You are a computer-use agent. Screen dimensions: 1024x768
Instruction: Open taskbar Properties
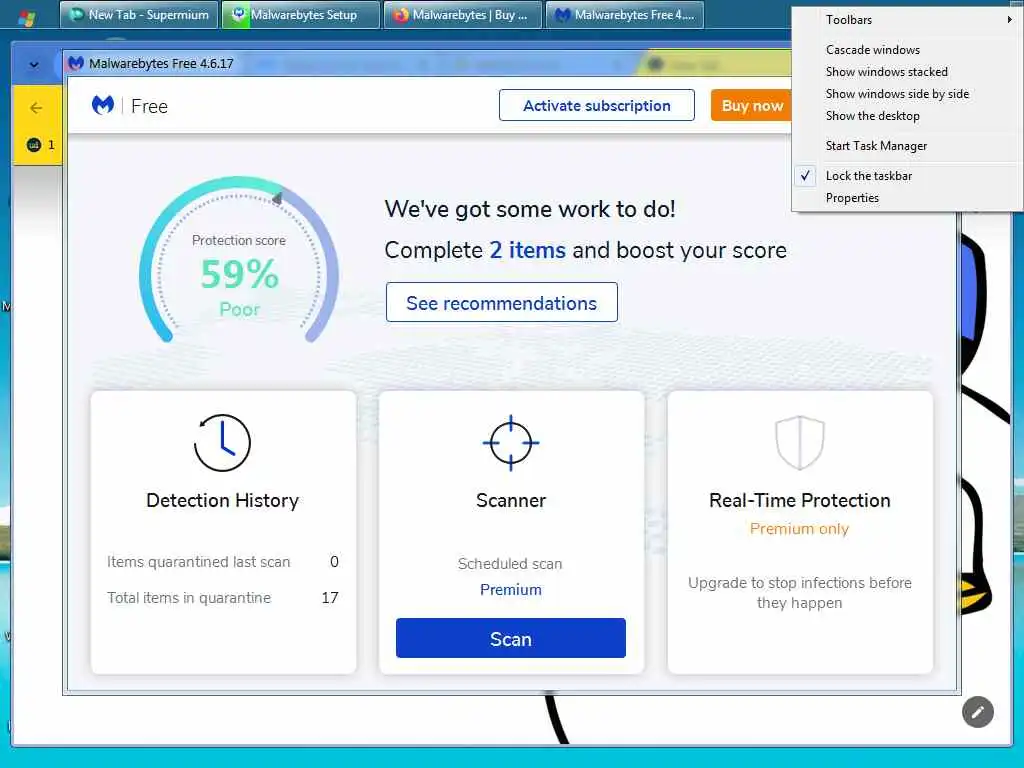[x=906, y=198]
